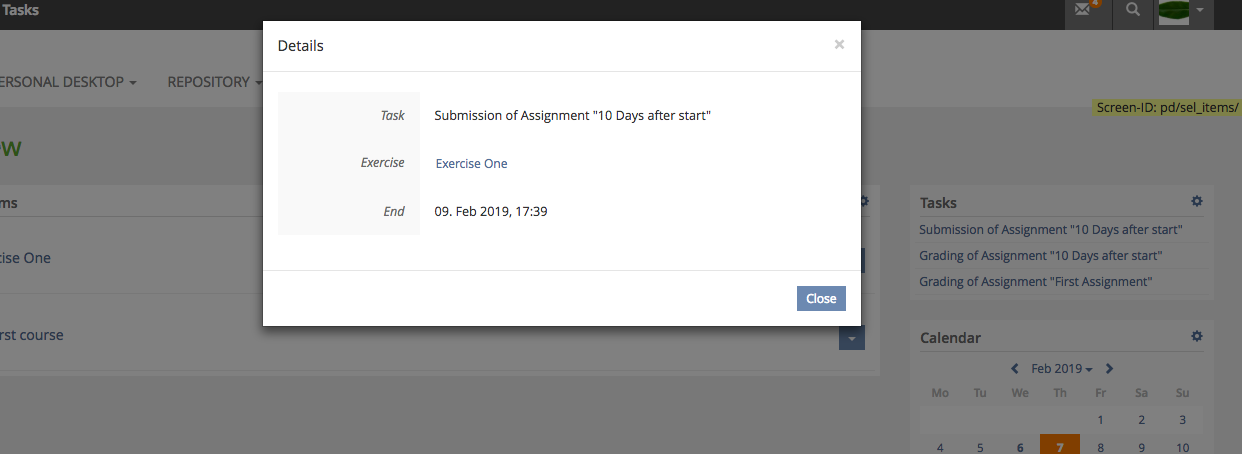The height and width of the screenshot is (454, 1242).
Task: Open the Repository menu
Action: pyautogui.click(x=214, y=82)
